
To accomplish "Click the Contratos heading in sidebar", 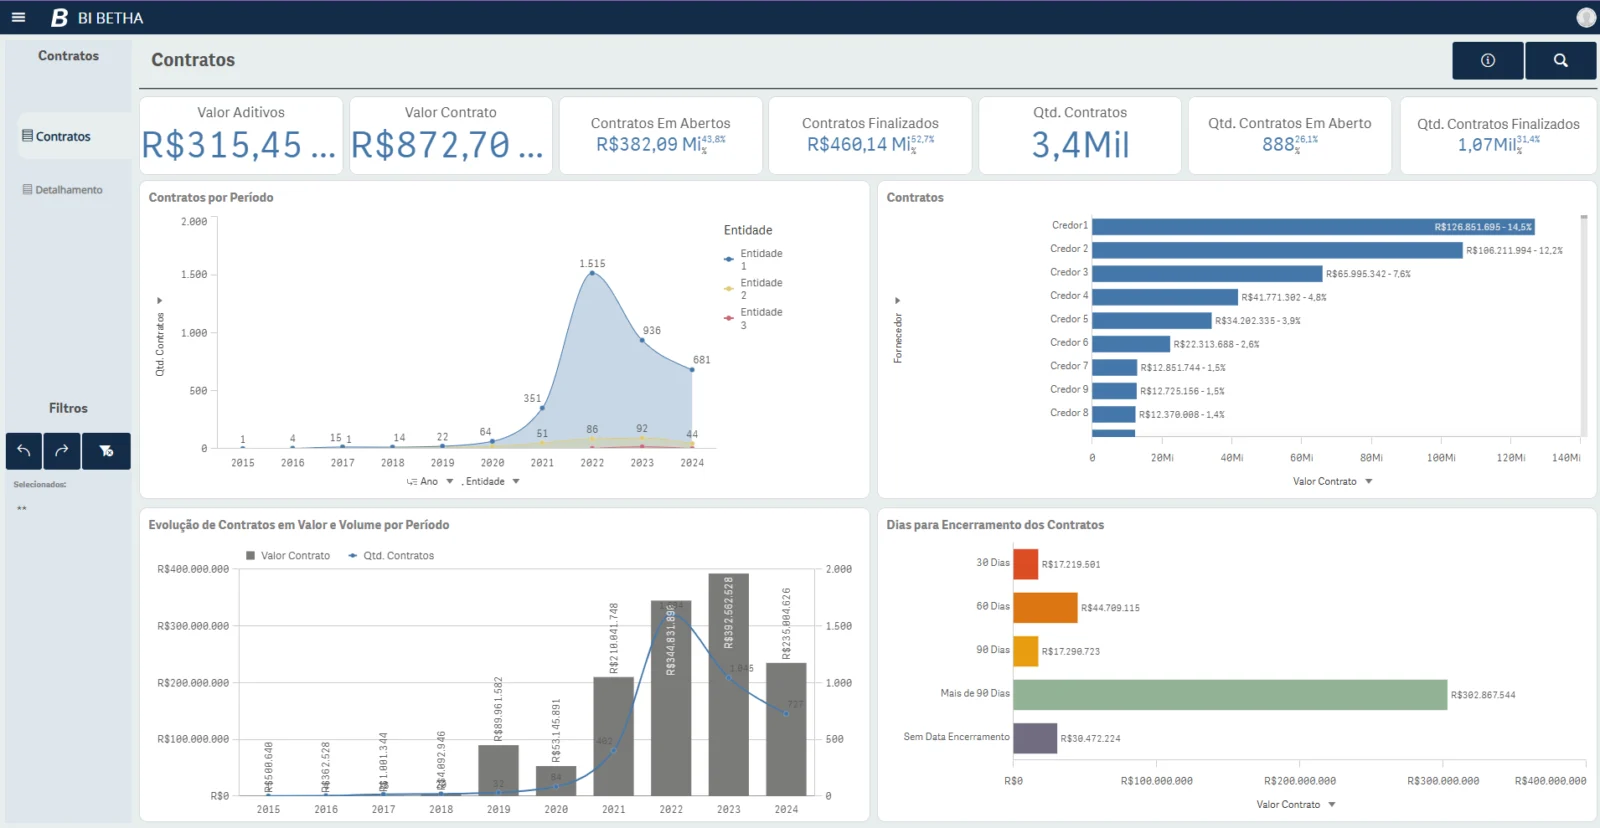I will 68,56.
